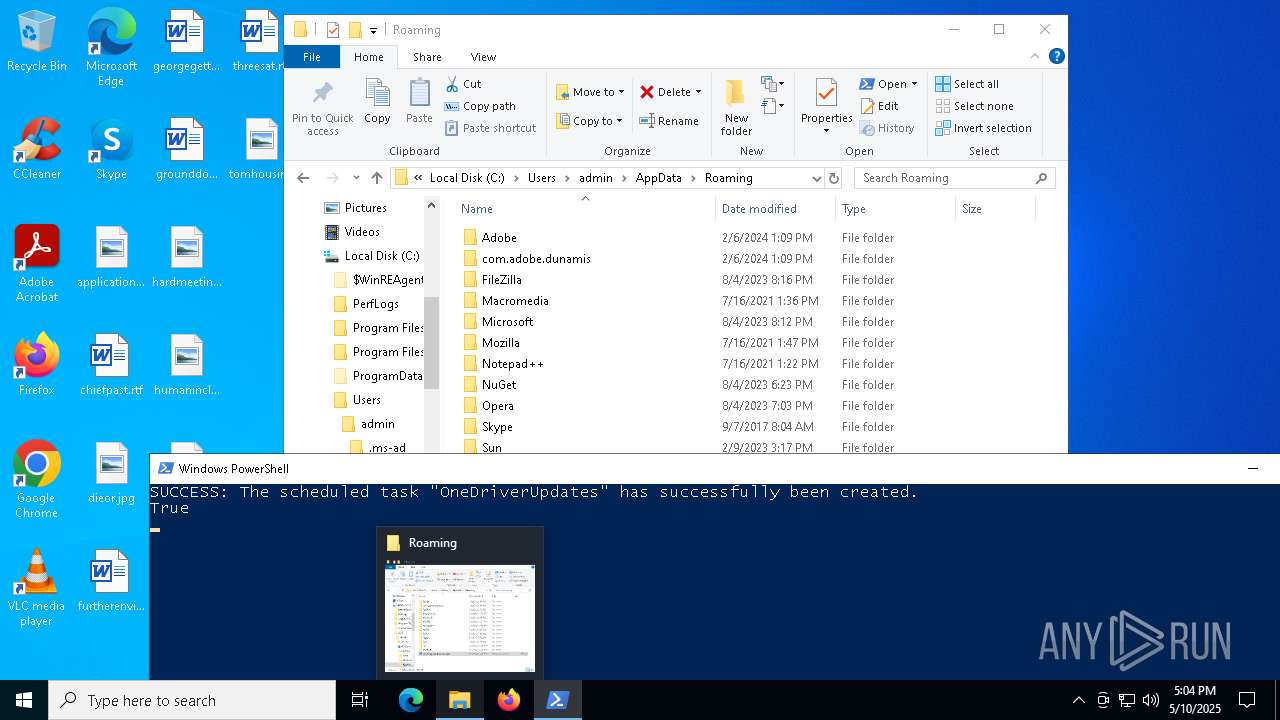Open VLC media player desktop icon
Viewport: 1280px width, 720px height.
pos(37,588)
